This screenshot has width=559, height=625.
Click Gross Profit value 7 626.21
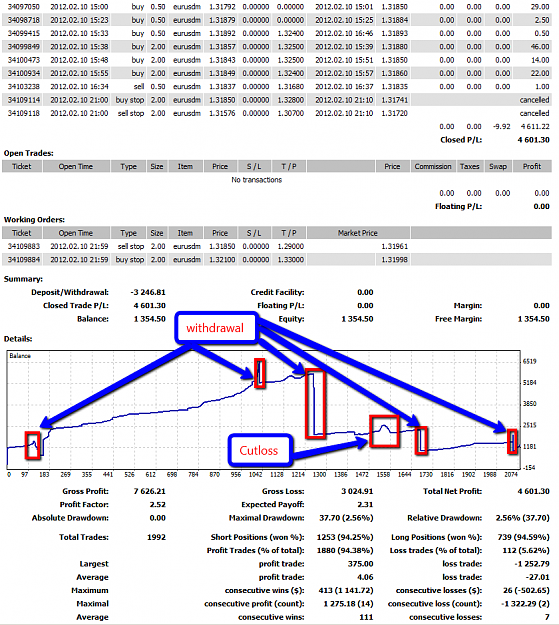pyautogui.click(x=150, y=491)
